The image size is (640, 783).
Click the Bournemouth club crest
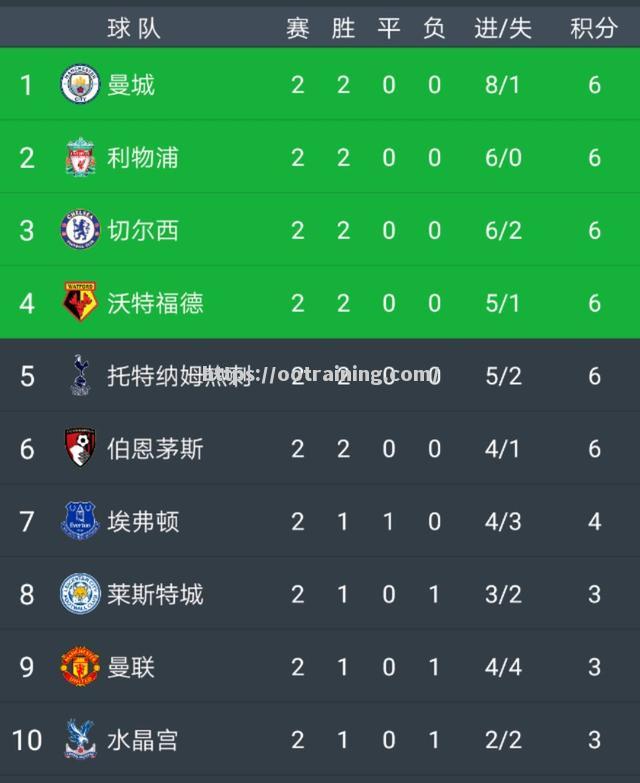pos(80,447)
